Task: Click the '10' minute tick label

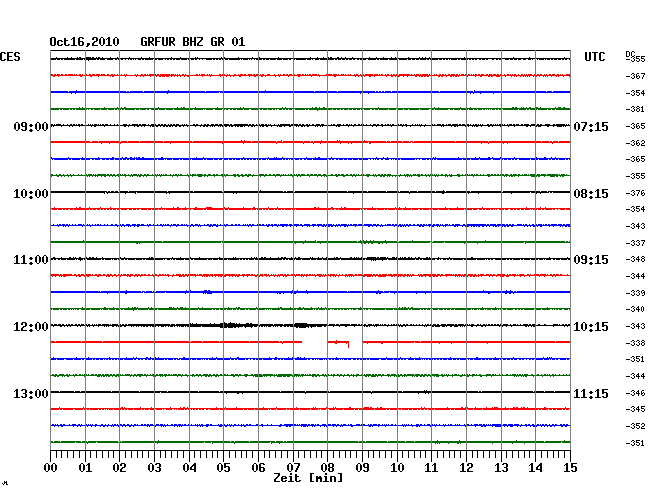Action: (x=397, y=467)
